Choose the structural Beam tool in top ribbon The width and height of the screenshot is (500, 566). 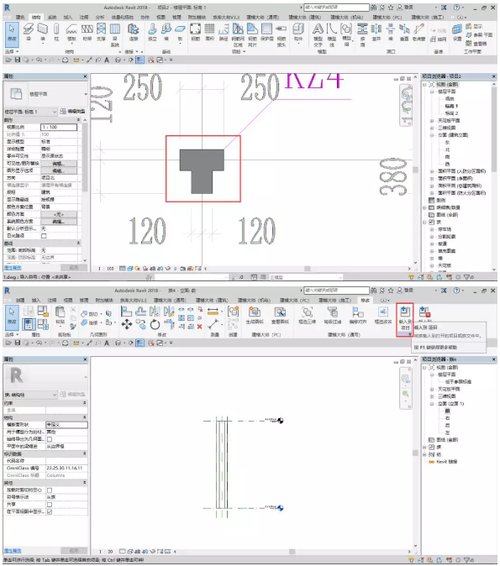click(29, 32)
